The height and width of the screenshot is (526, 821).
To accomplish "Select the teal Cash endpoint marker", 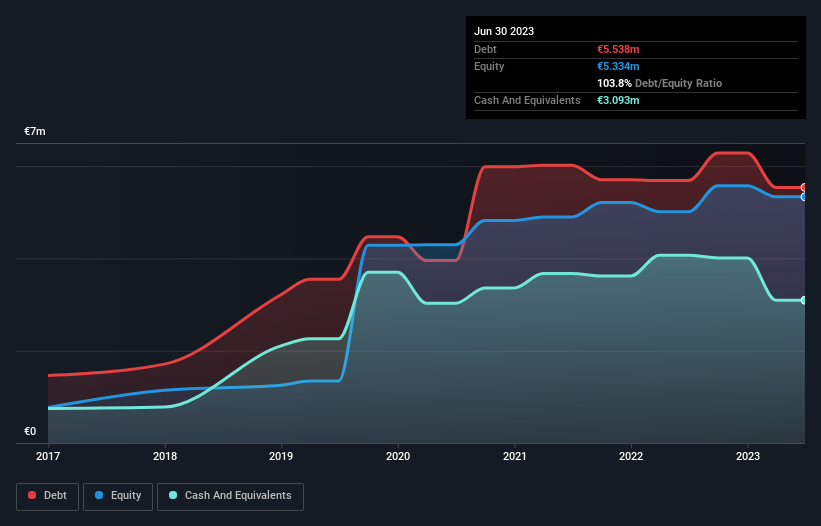I will coord(804,300).
